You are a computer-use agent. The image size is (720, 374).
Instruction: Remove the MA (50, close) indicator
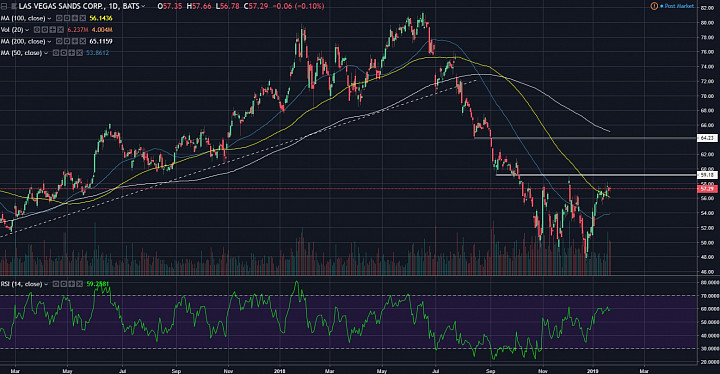pos(79,53)
